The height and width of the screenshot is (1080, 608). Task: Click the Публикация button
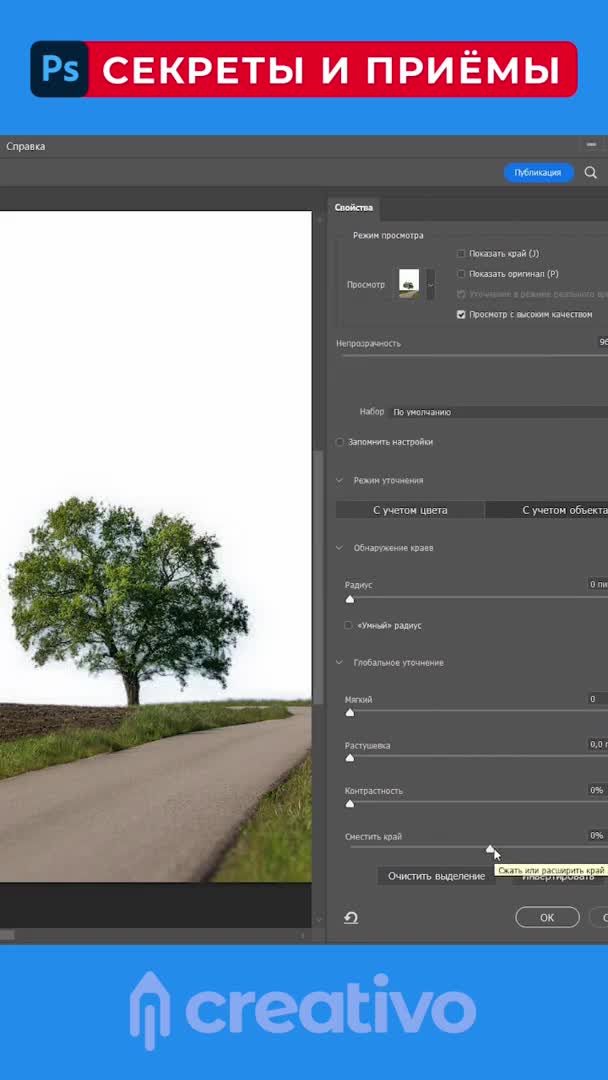(538, 173)
